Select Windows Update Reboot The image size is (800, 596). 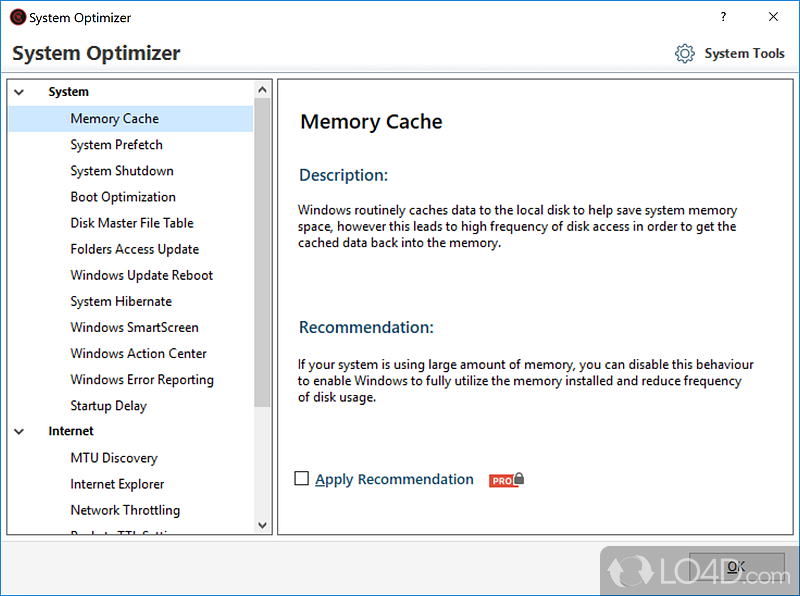pos(141,275)
